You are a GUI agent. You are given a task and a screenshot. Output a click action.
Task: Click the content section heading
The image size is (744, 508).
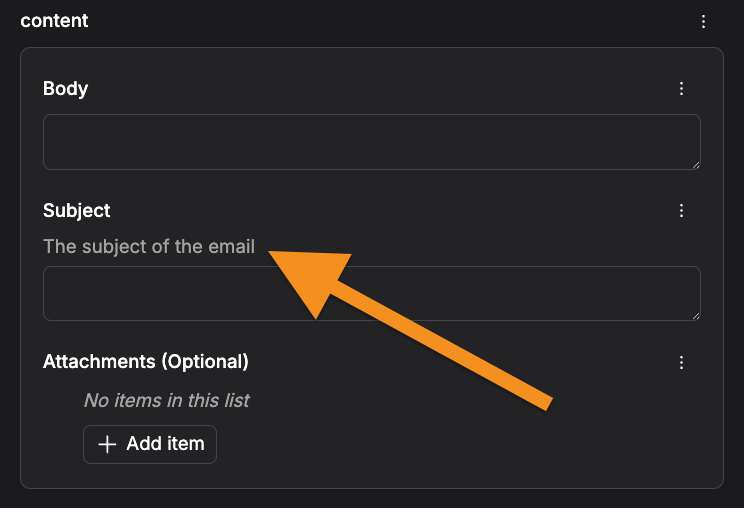pos(54,20)
